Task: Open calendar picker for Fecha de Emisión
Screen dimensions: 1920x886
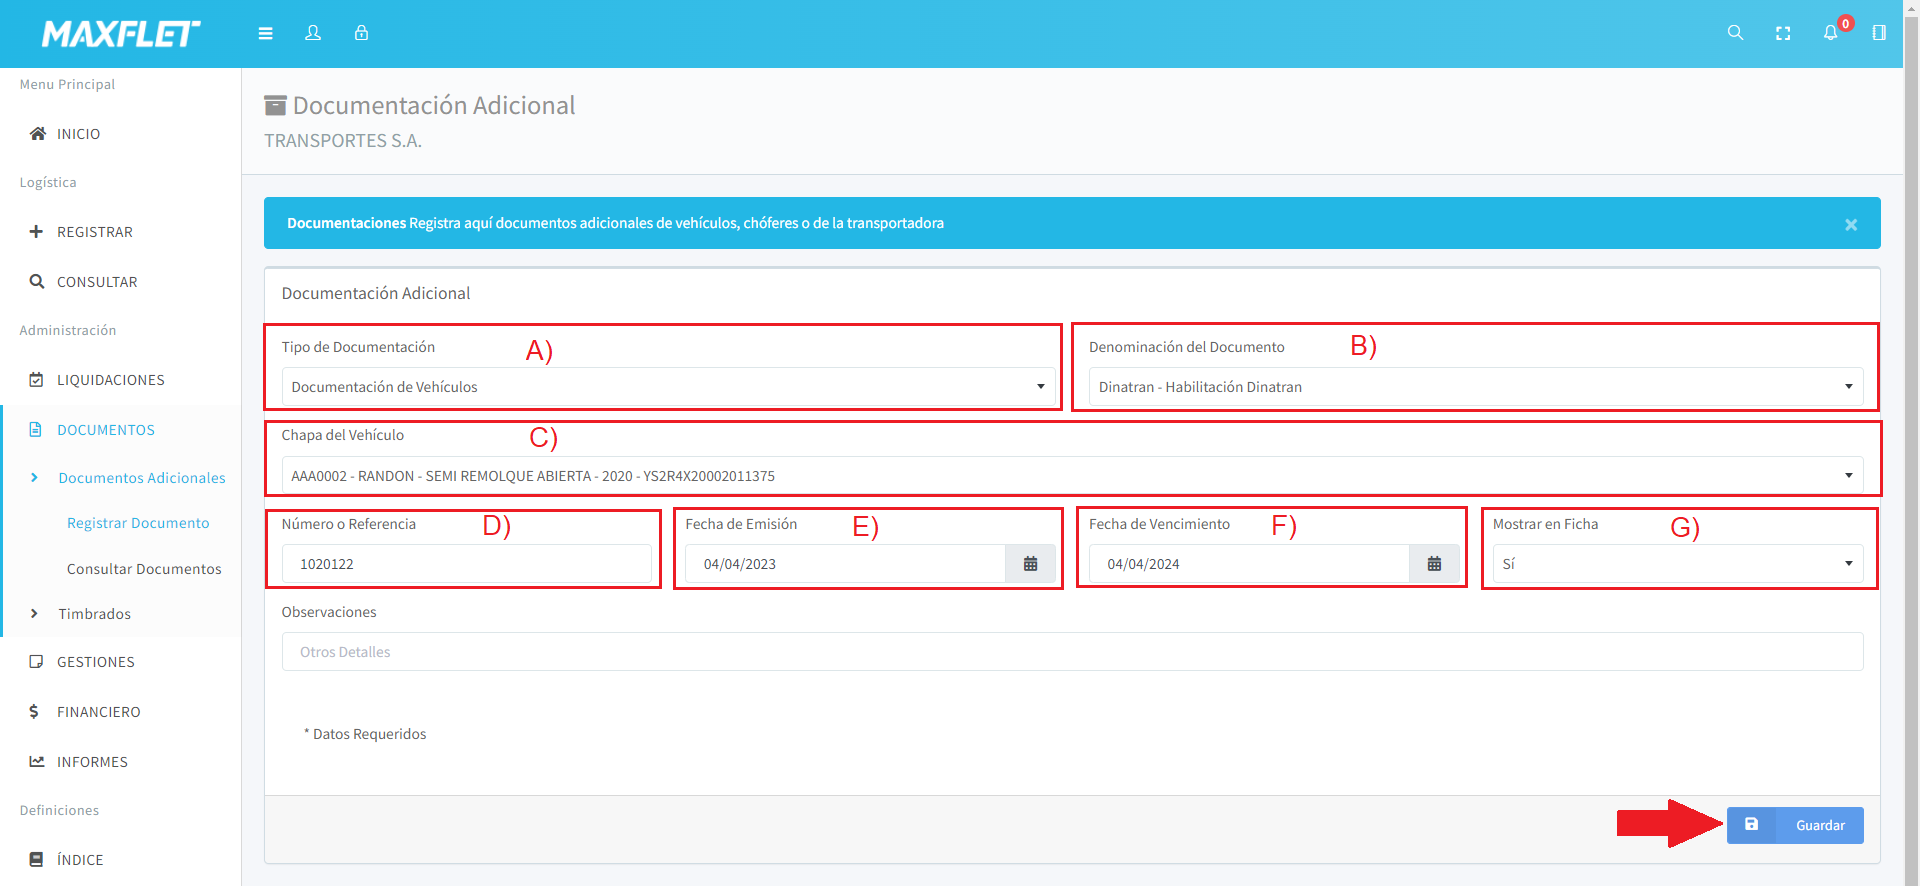Action: click(x=1030, y=564)
